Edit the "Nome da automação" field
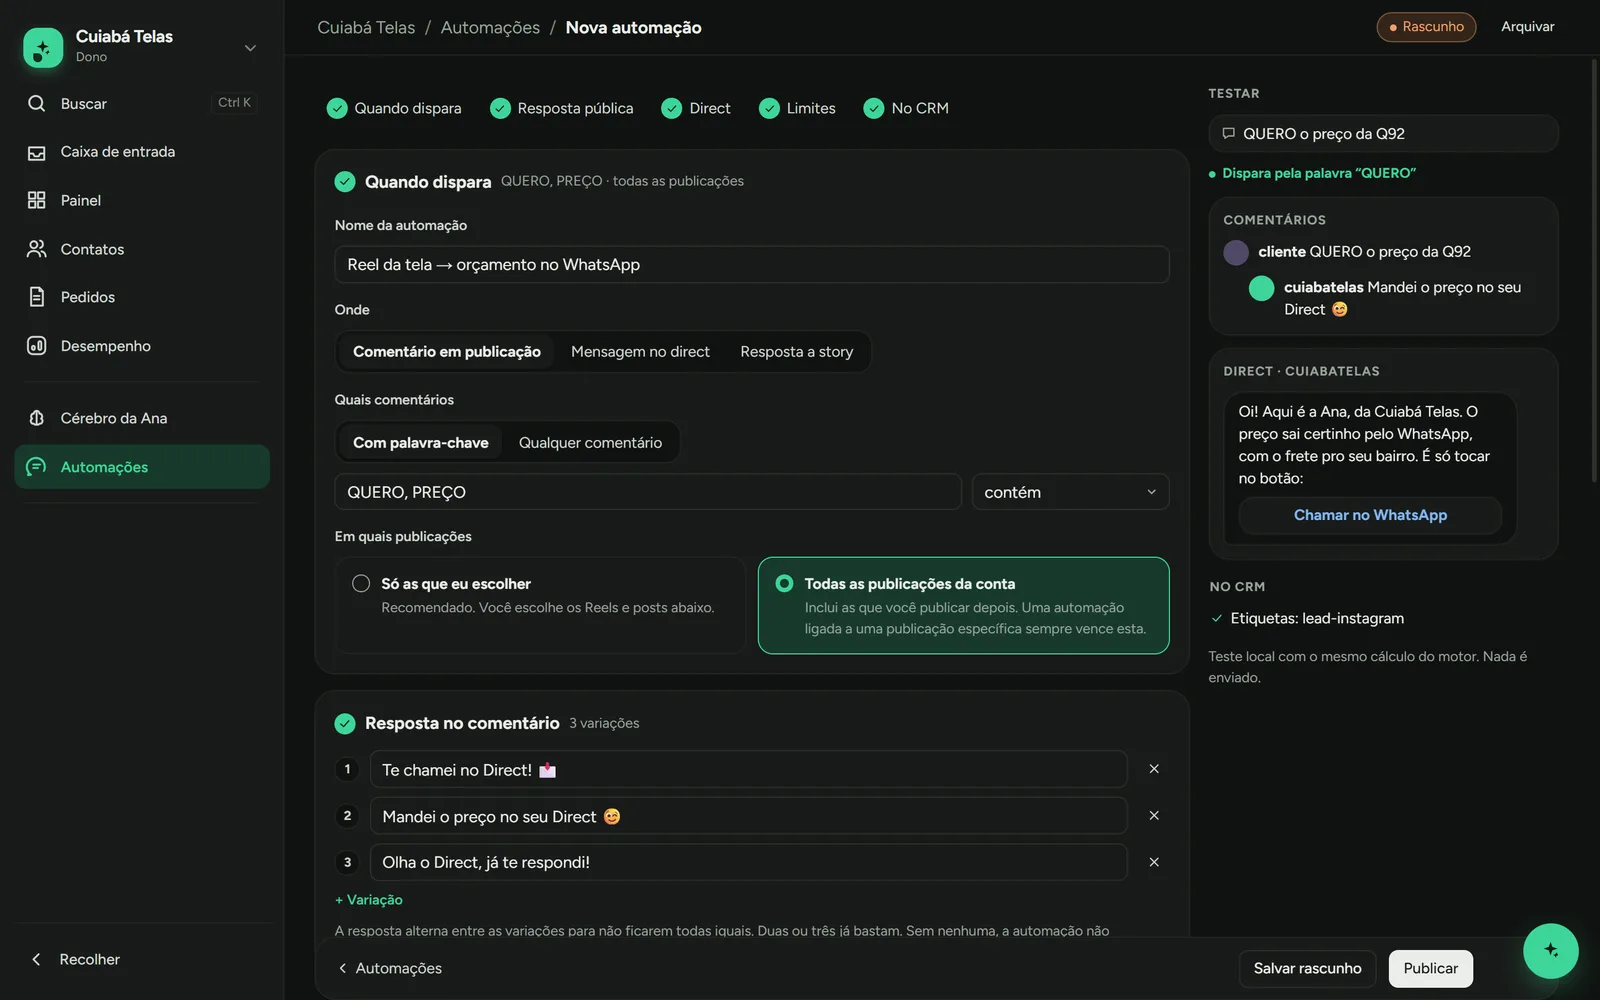1600x1000 pixels. click(x=752, y=265)
